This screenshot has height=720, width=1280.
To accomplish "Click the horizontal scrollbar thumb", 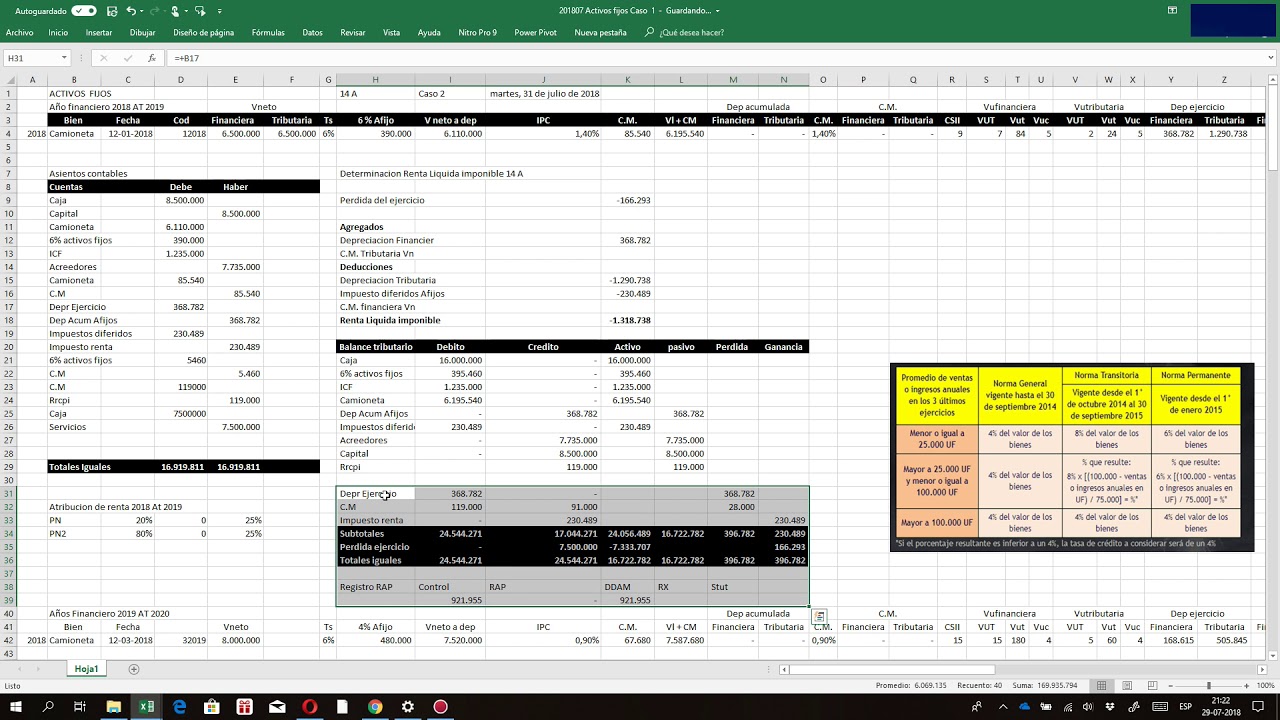I will click(892, 669).
